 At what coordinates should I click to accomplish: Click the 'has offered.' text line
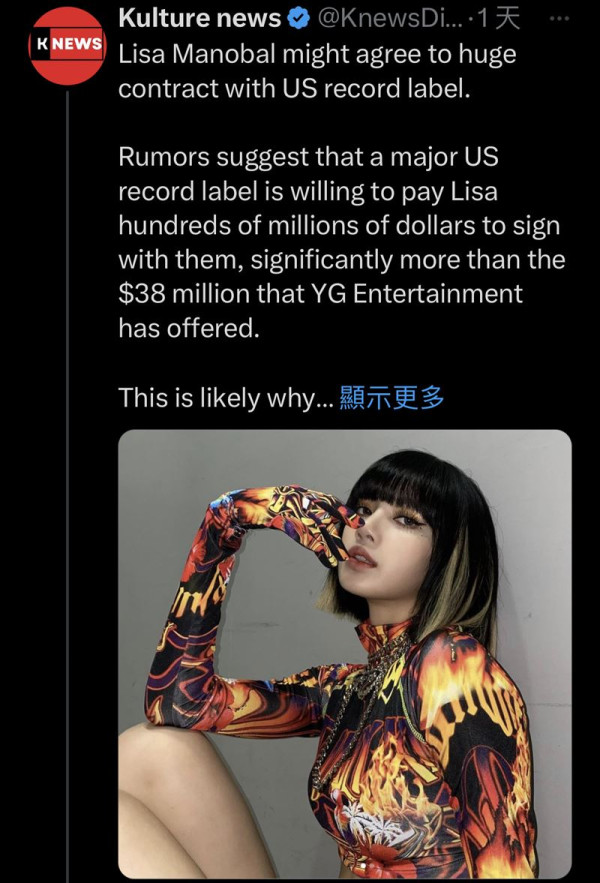(x=189, y=328)
